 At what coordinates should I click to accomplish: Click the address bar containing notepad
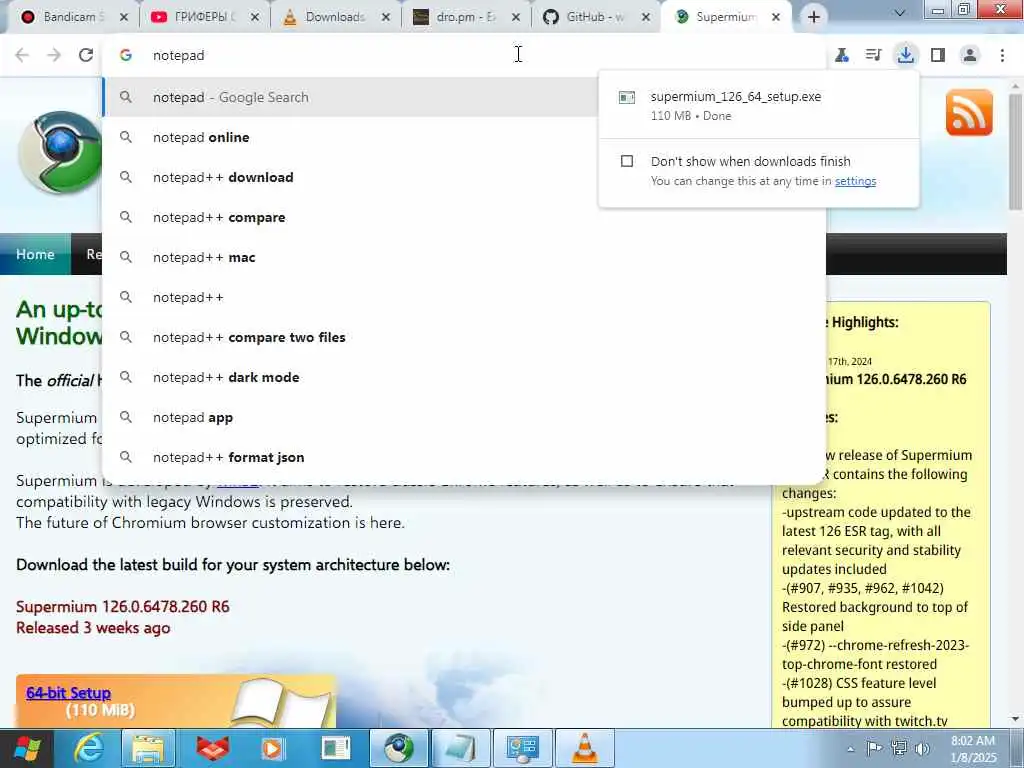tap(464, 55)
